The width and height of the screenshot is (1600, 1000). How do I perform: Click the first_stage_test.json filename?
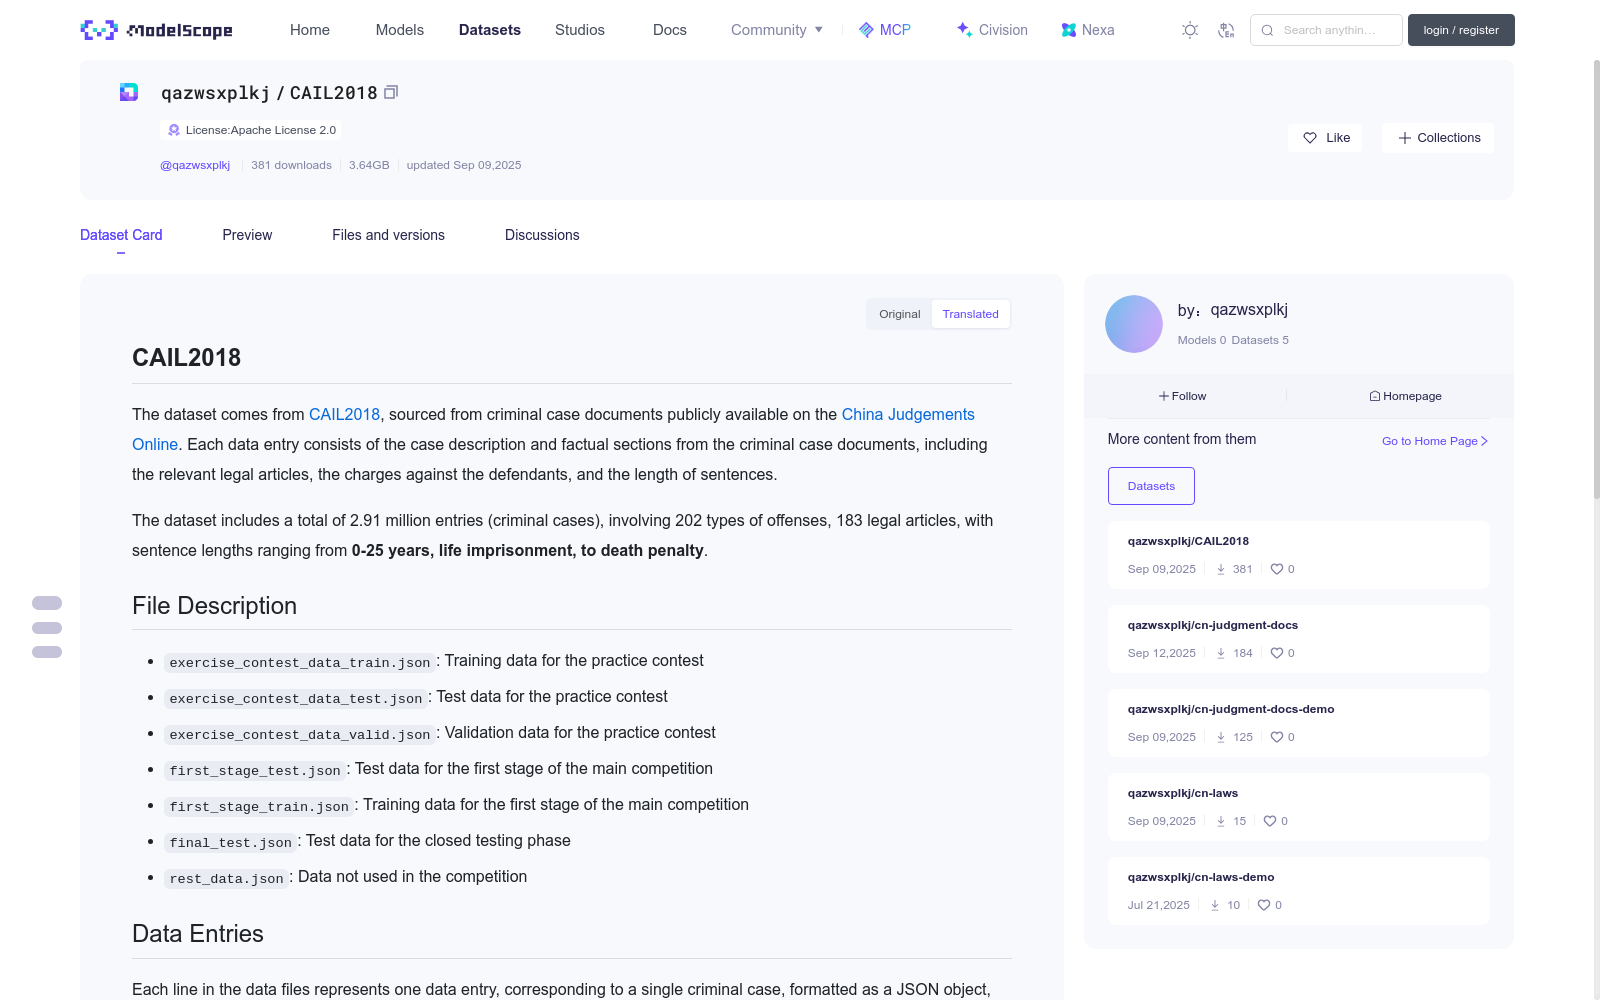255,770
